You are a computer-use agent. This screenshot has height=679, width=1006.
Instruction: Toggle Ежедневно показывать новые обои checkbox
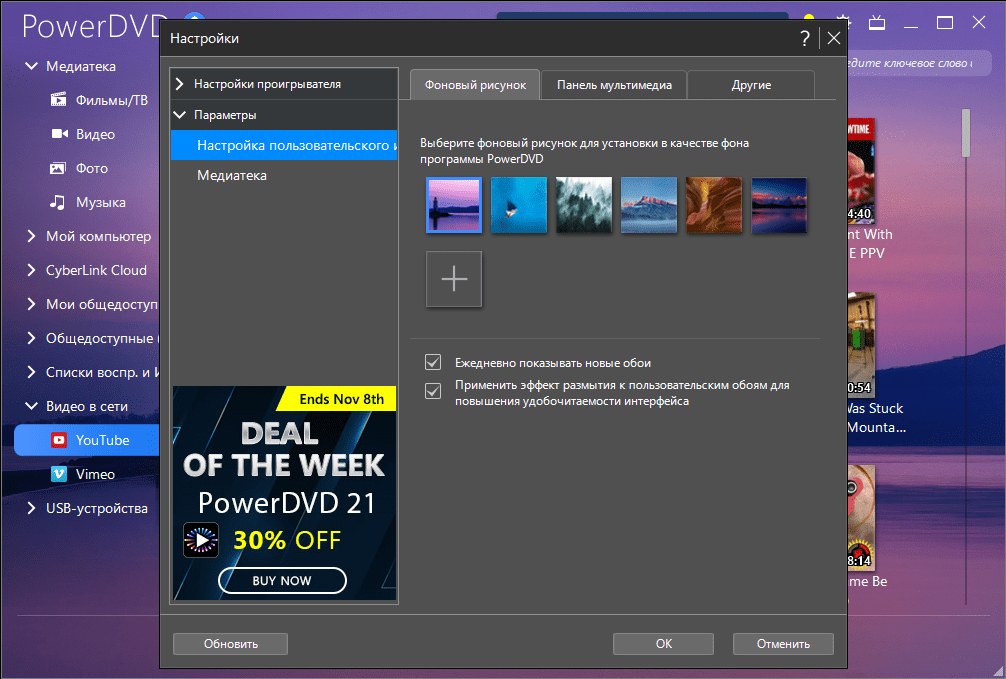pyautogui.click(x=433, y=362)
